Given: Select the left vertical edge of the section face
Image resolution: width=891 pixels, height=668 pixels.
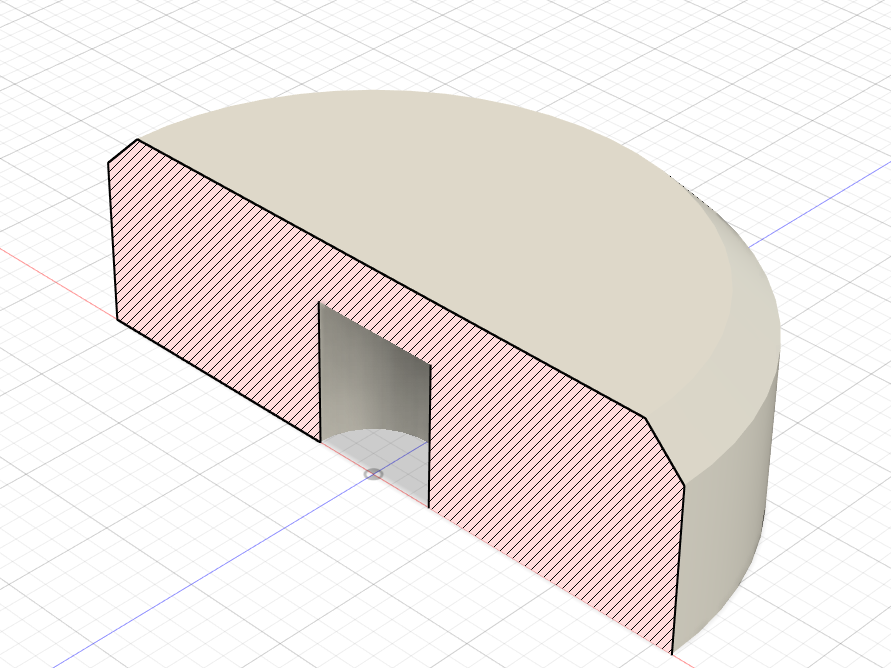Looking at the screenshot, I should coord(112,241).
